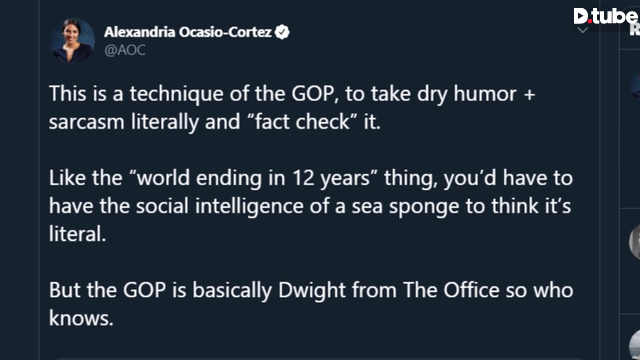
Task: Open the bottom avatar in right sidebar
Action: point(635,345)
